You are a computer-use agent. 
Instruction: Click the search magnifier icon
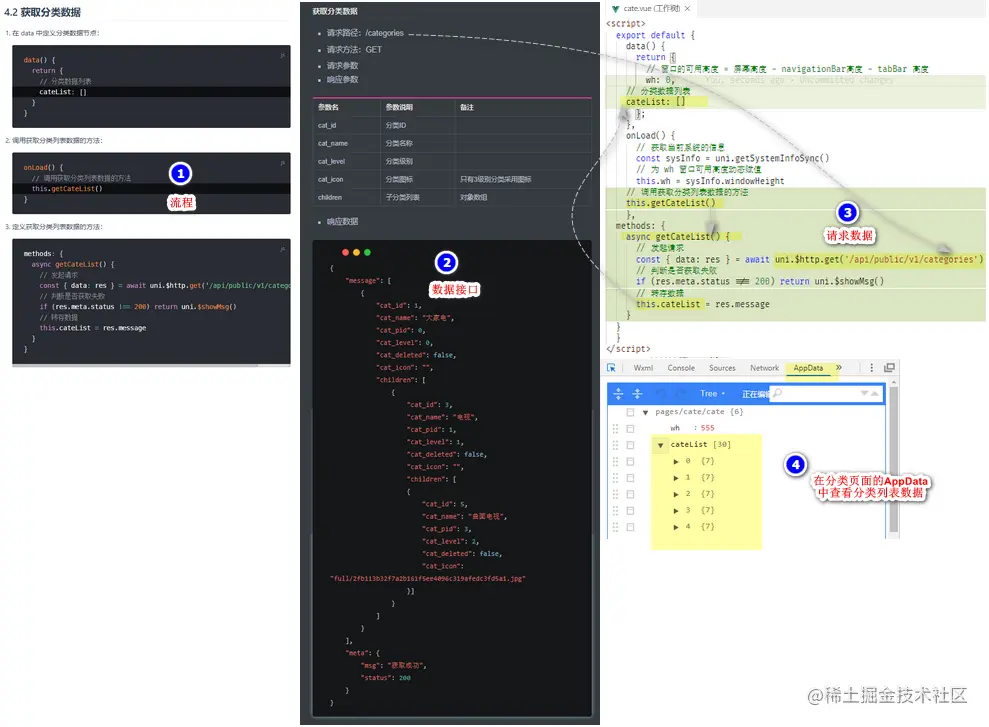tap(778, 393)
